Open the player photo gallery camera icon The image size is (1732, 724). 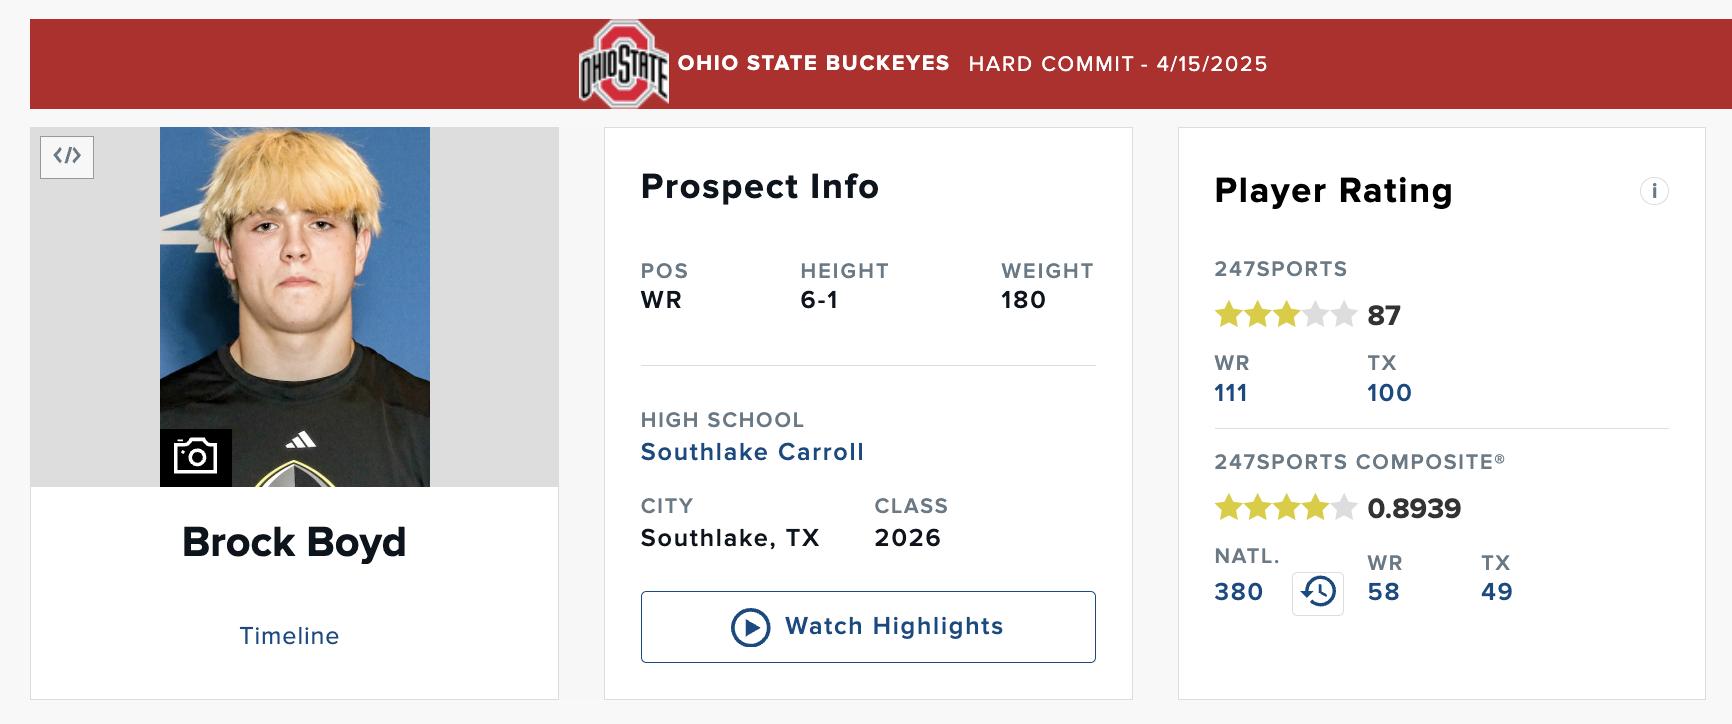(x=196, y=457)
